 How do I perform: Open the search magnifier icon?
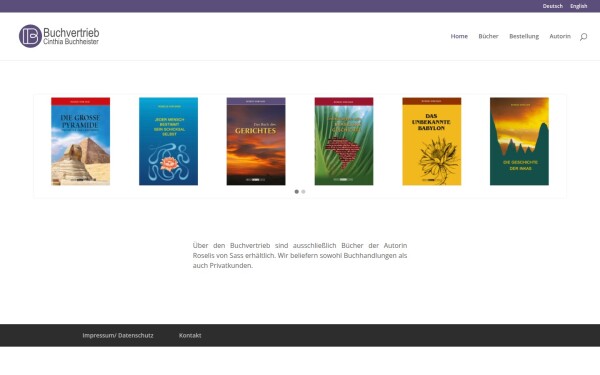(583, 37)
